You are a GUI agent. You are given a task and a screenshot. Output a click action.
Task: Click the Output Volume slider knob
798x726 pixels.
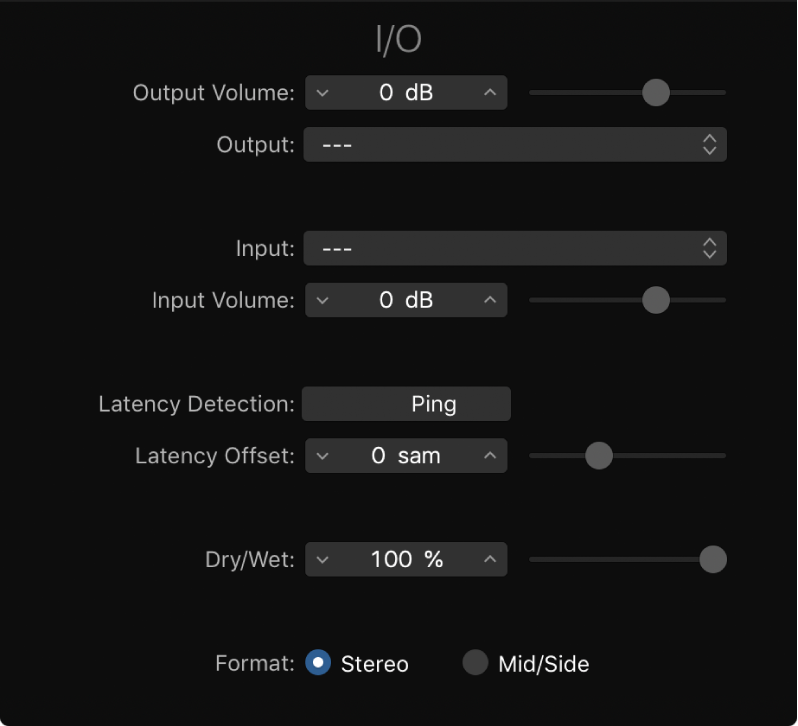point(656,93)
